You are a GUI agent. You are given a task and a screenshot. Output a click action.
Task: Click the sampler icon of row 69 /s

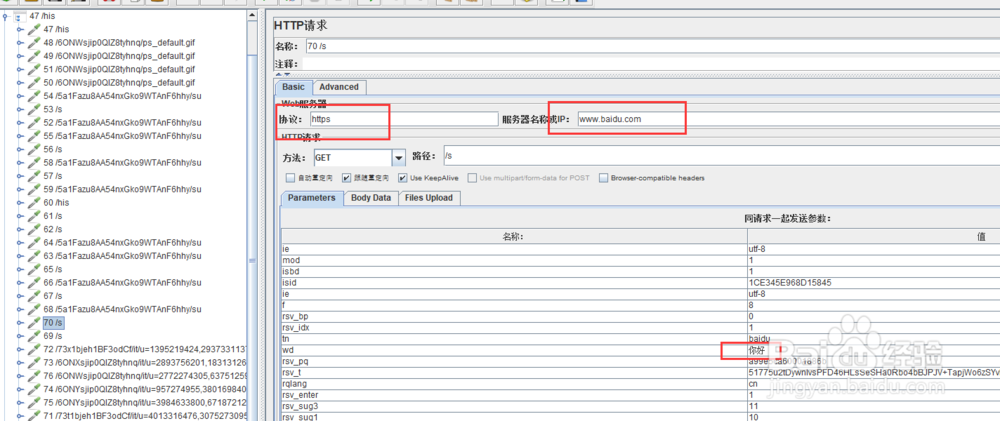tap(34, 336)
